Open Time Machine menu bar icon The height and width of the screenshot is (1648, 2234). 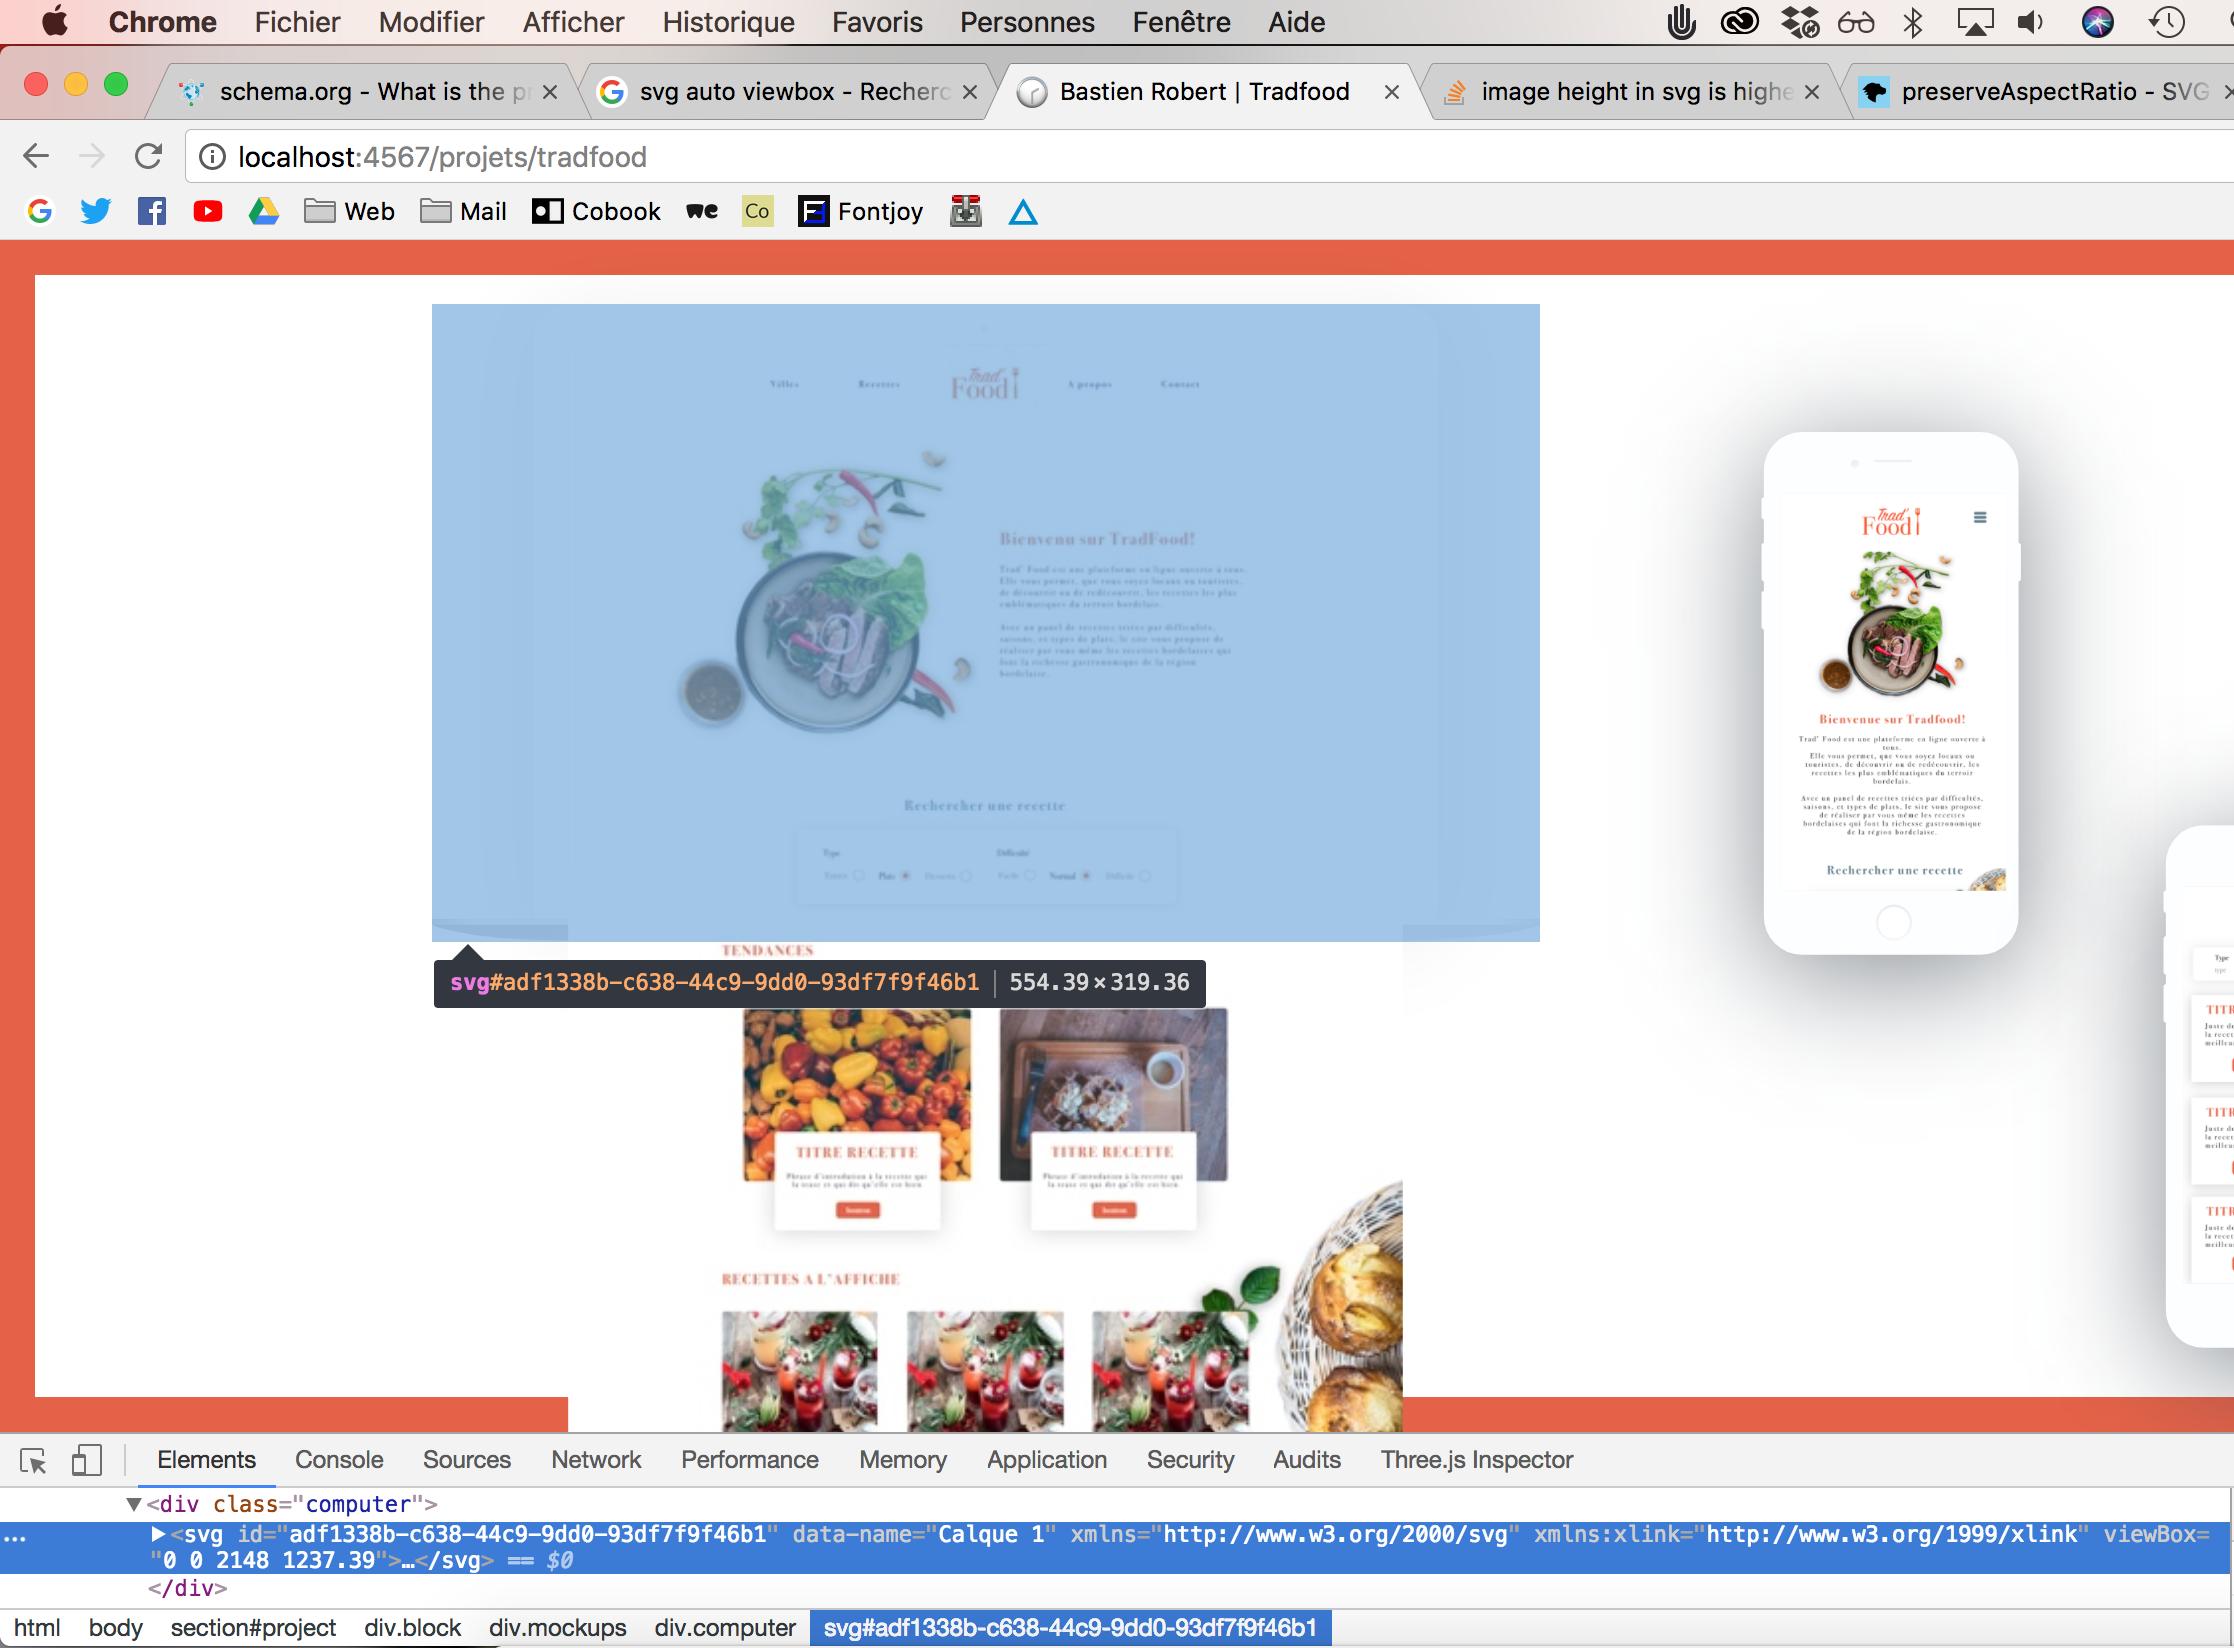click(x=2167, y=22)
